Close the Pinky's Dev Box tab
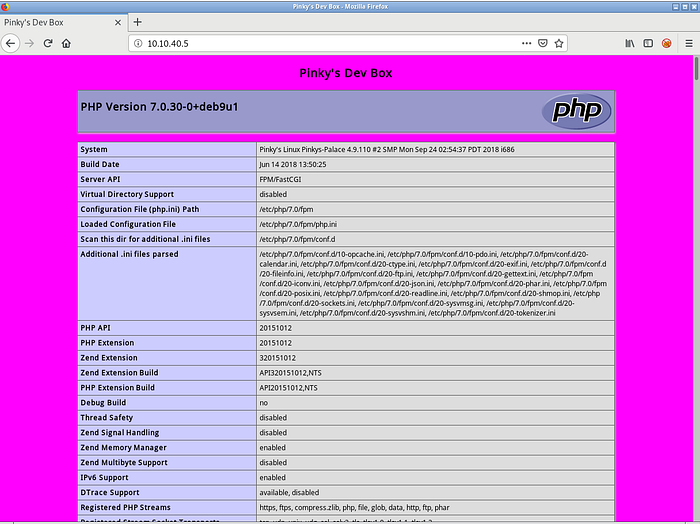 point(119,22)
